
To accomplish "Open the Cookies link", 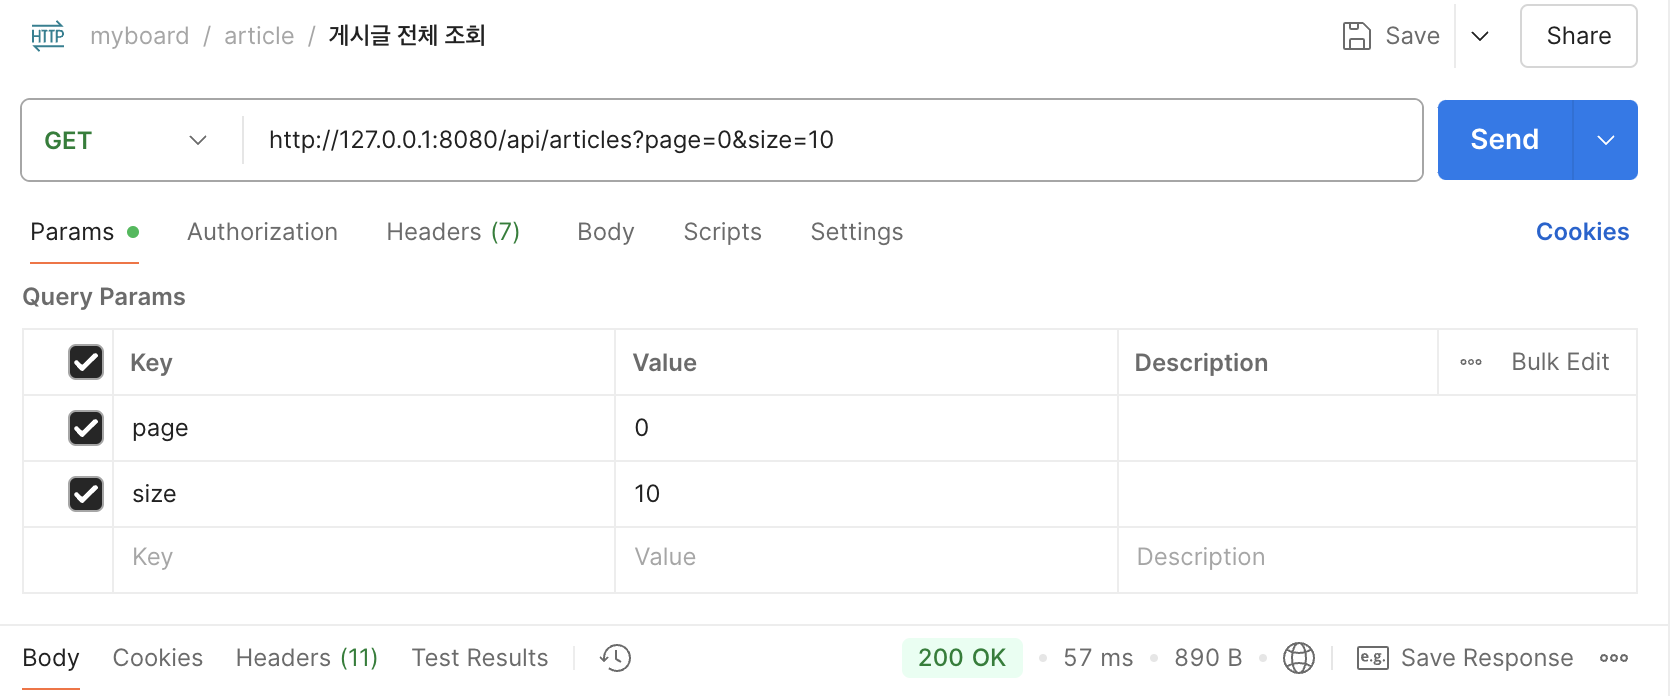I will point(1582,232).
